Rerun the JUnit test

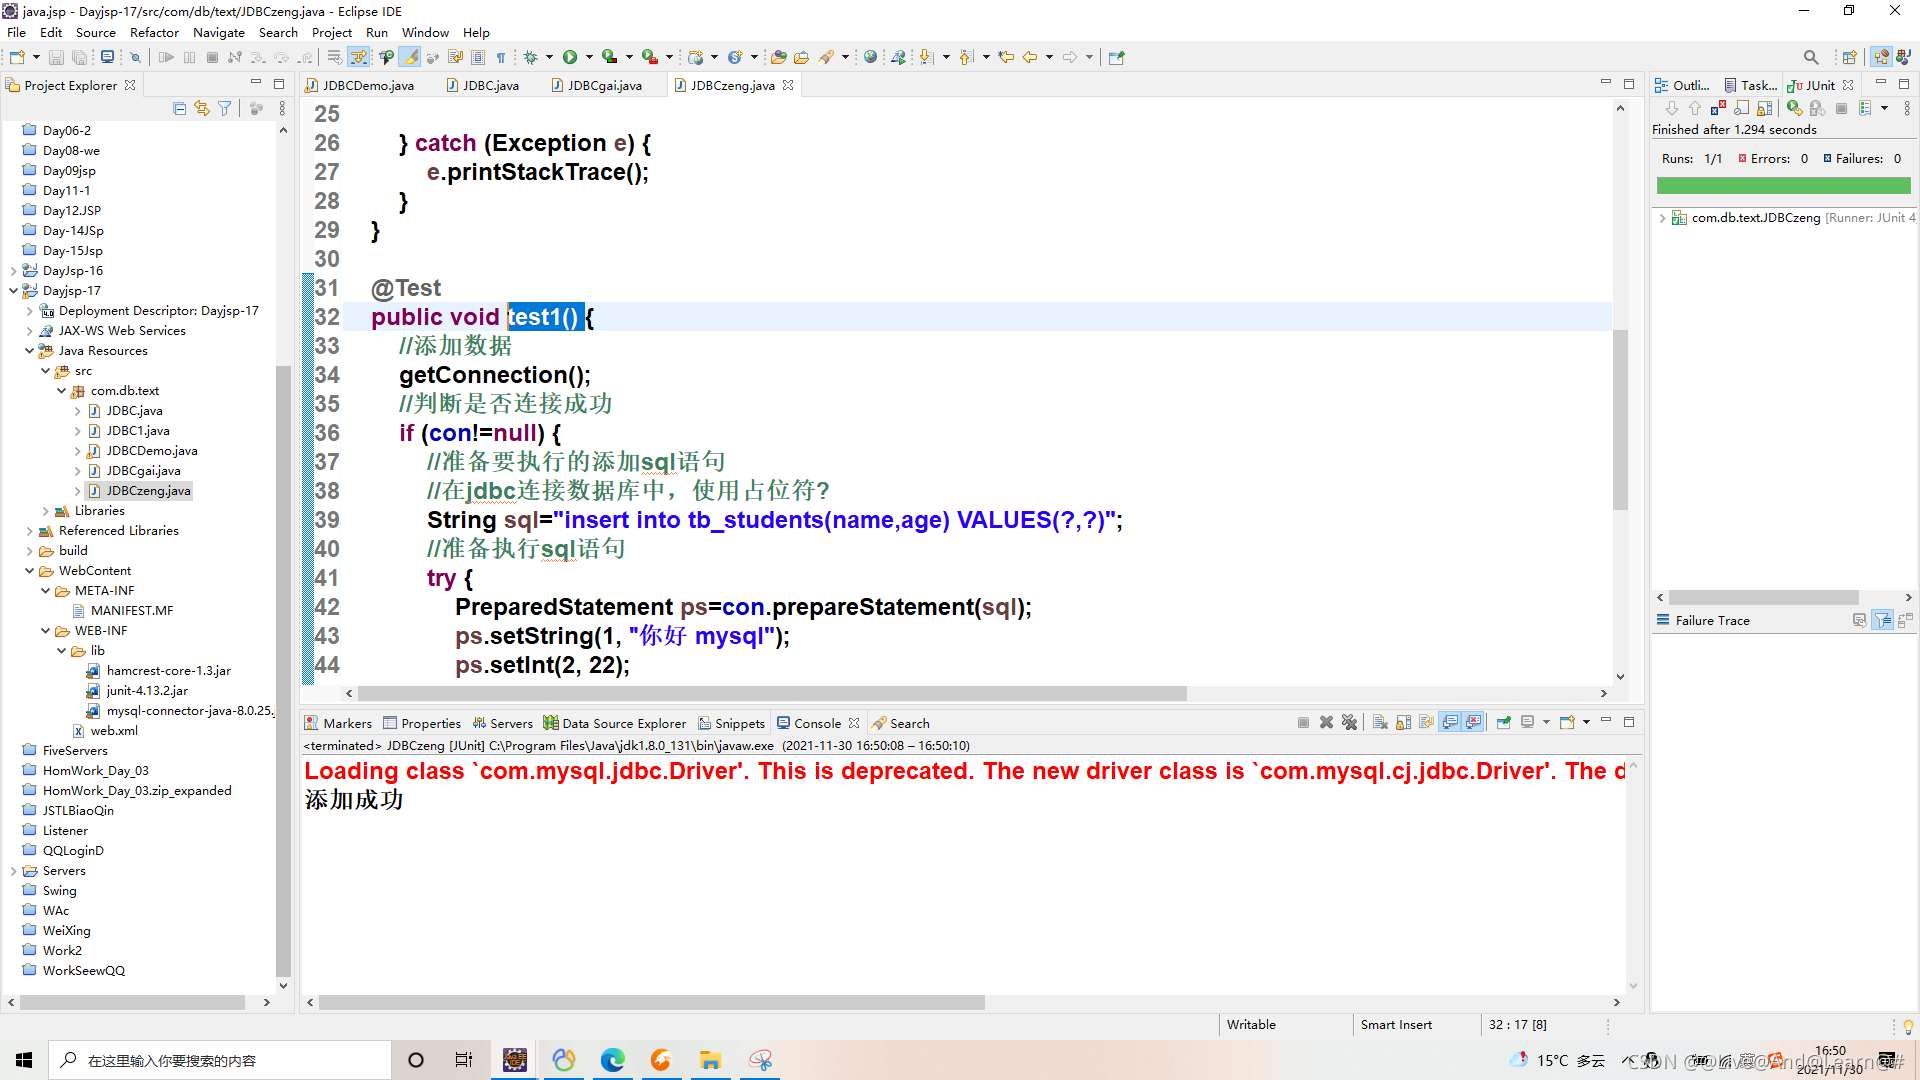(1795, 108)
